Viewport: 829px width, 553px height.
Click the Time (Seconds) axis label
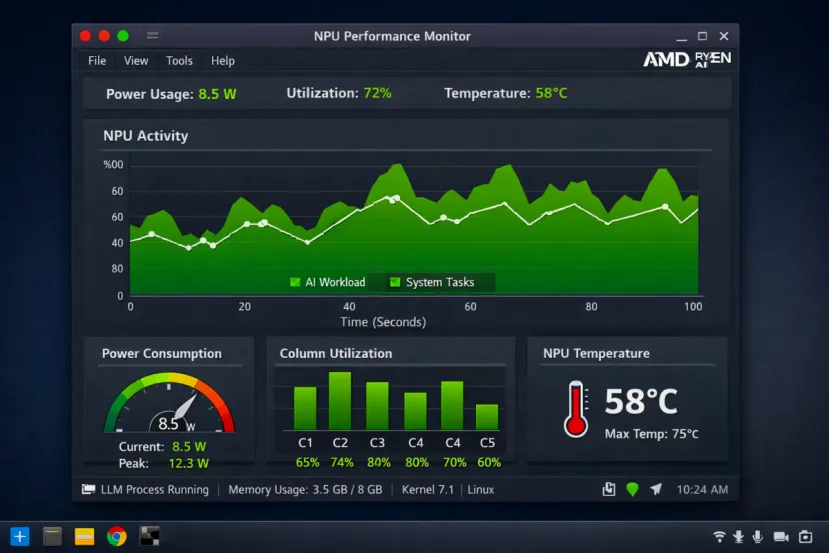pyautogui.click(x=383, y=322)
